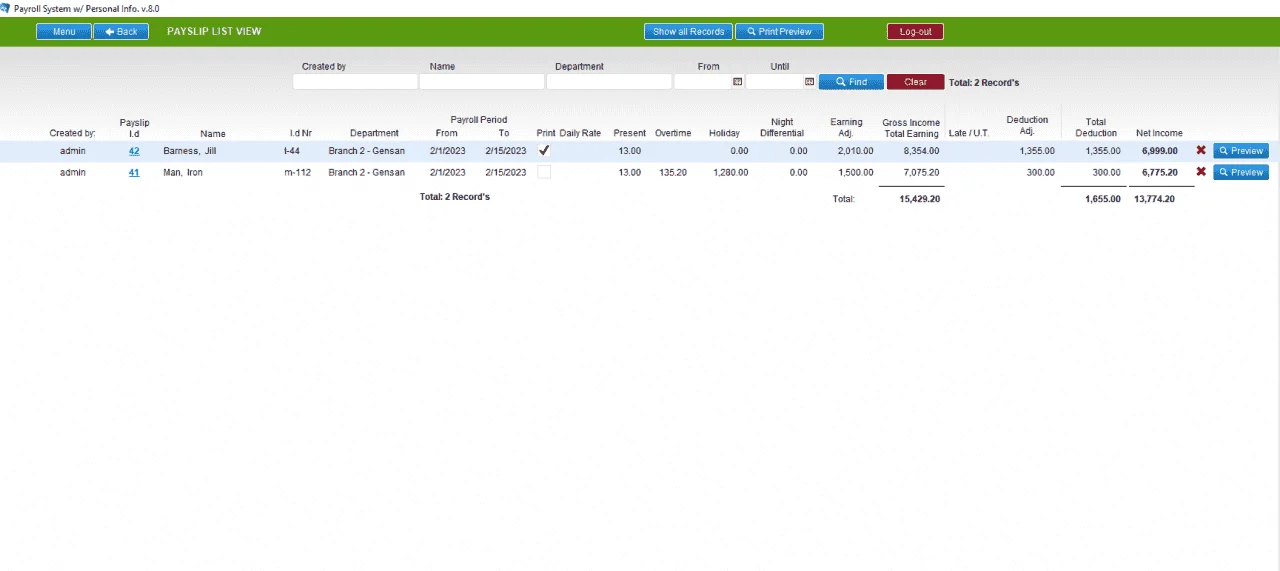Log-out of the payroll system

[x=915, y=31]
